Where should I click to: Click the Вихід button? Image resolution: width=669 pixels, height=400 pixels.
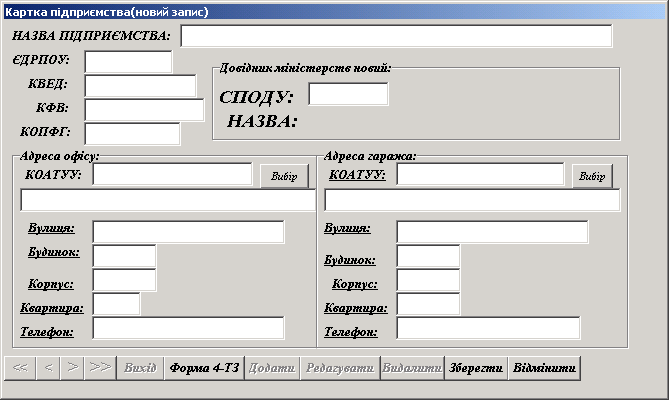140,368
